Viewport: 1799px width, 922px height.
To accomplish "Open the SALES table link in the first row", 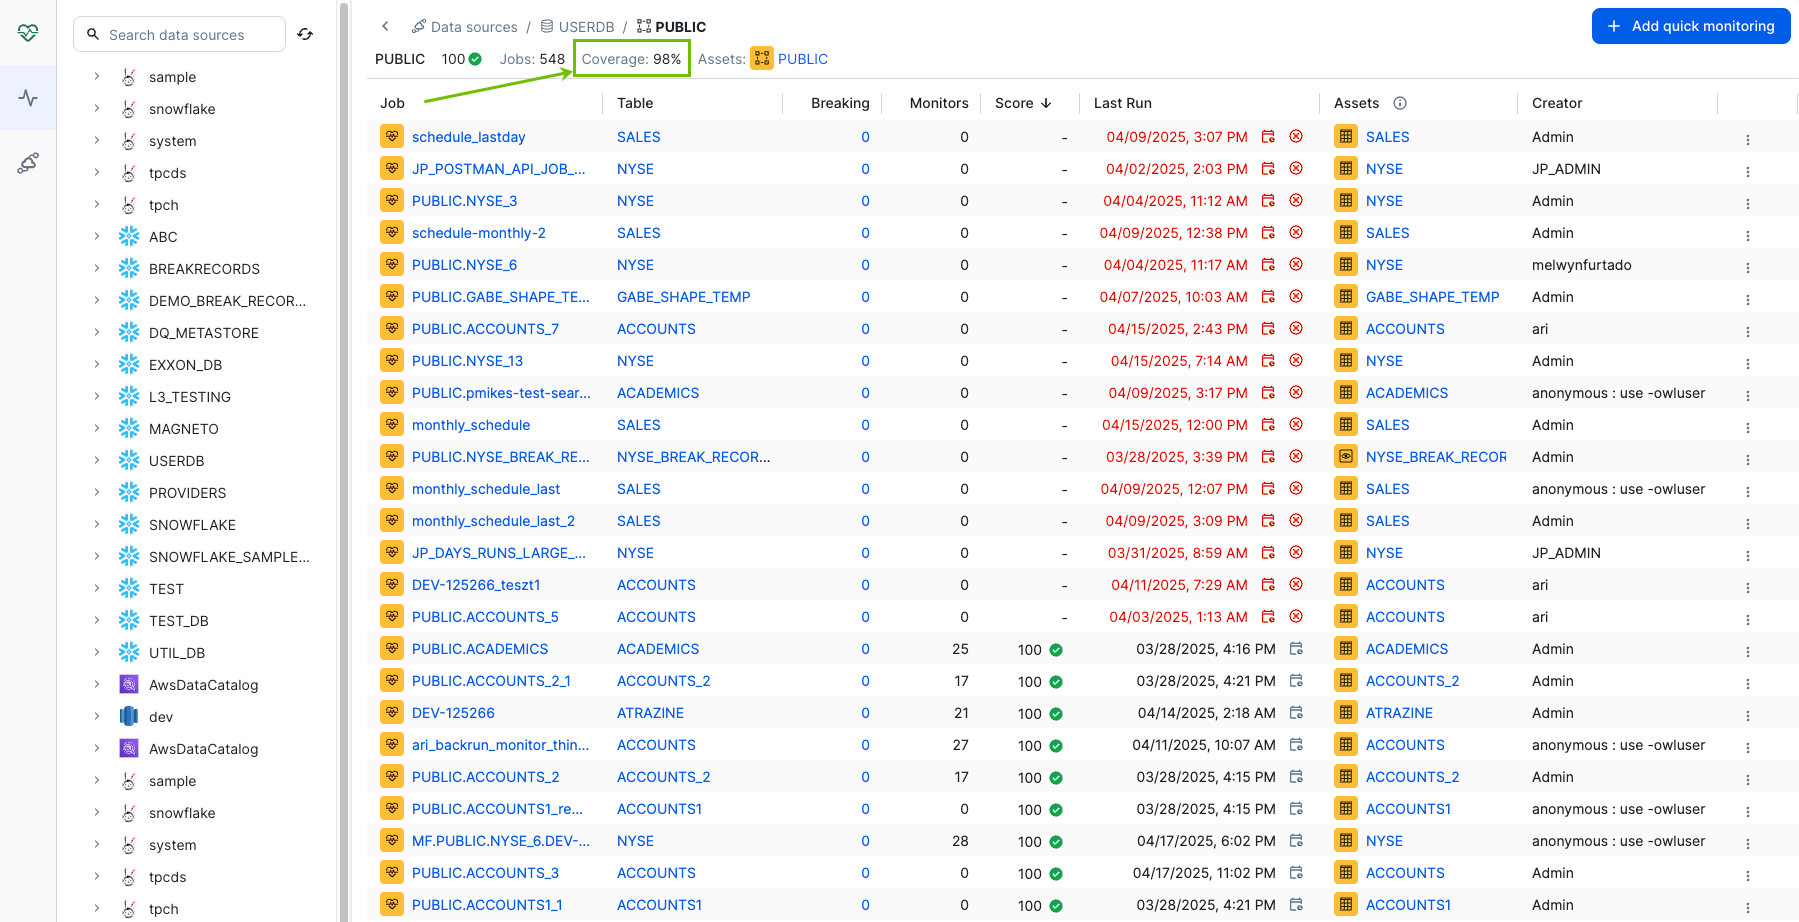I will 638,136.
